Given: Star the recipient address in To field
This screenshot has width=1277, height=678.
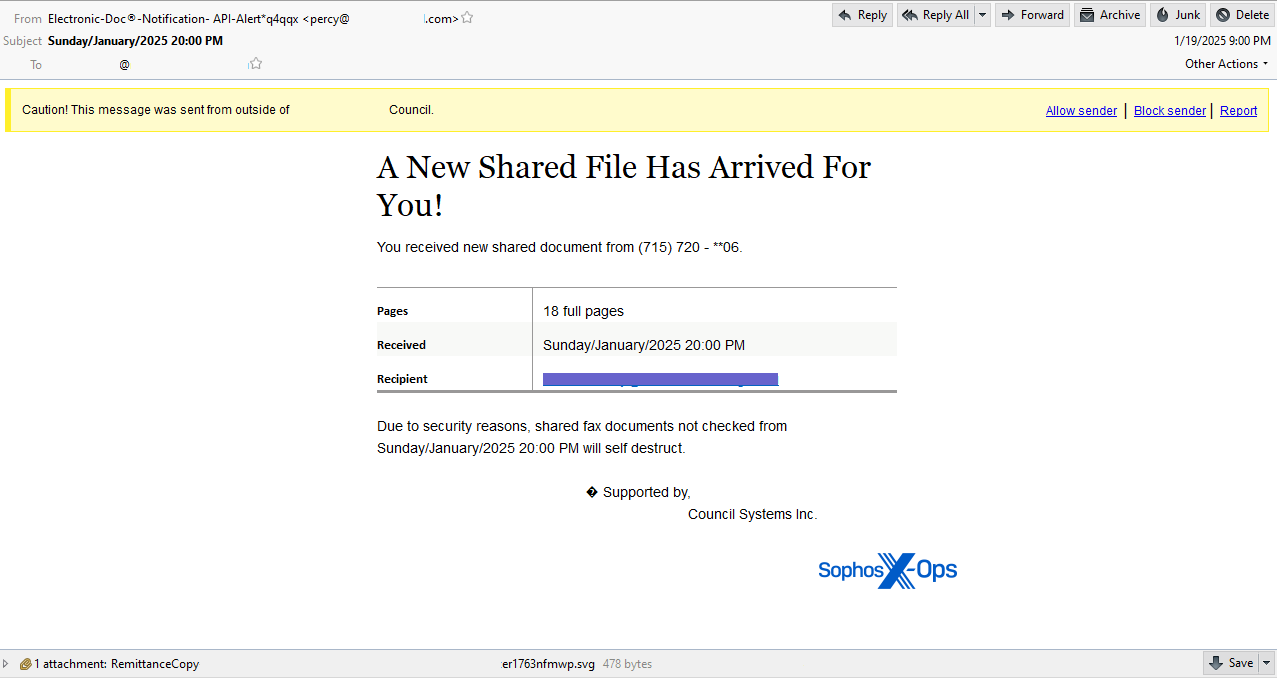Looking at the screenshot, I should pos(256,64).
